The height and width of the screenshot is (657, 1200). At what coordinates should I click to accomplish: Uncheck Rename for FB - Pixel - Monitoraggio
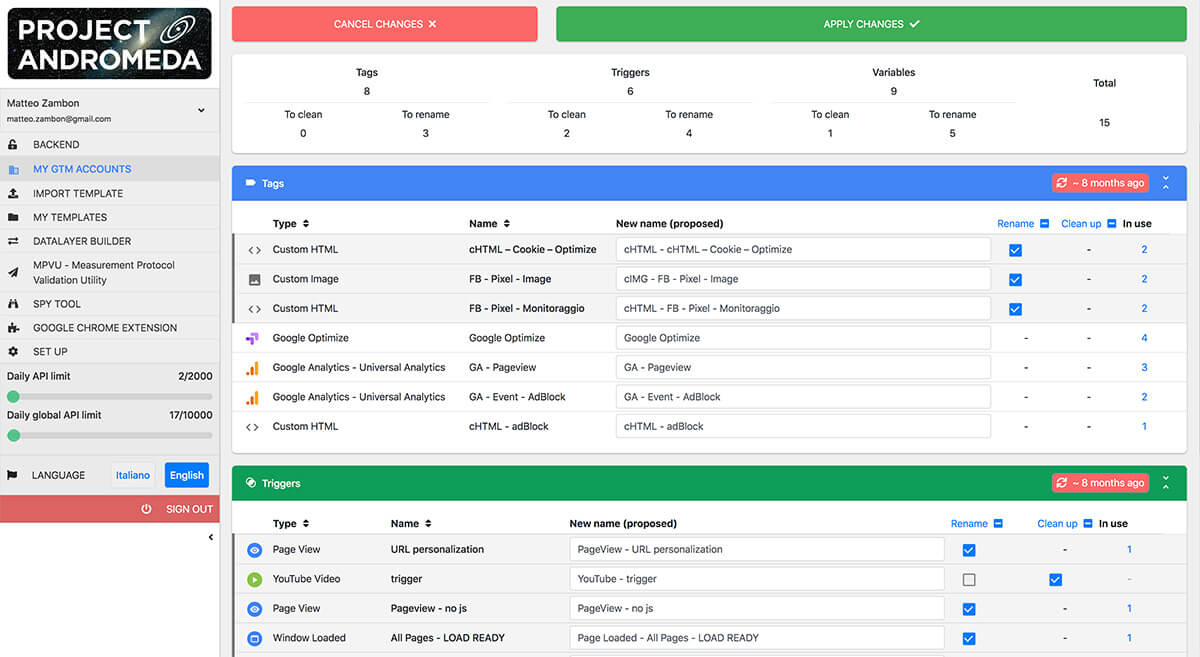pos(1015,309)
